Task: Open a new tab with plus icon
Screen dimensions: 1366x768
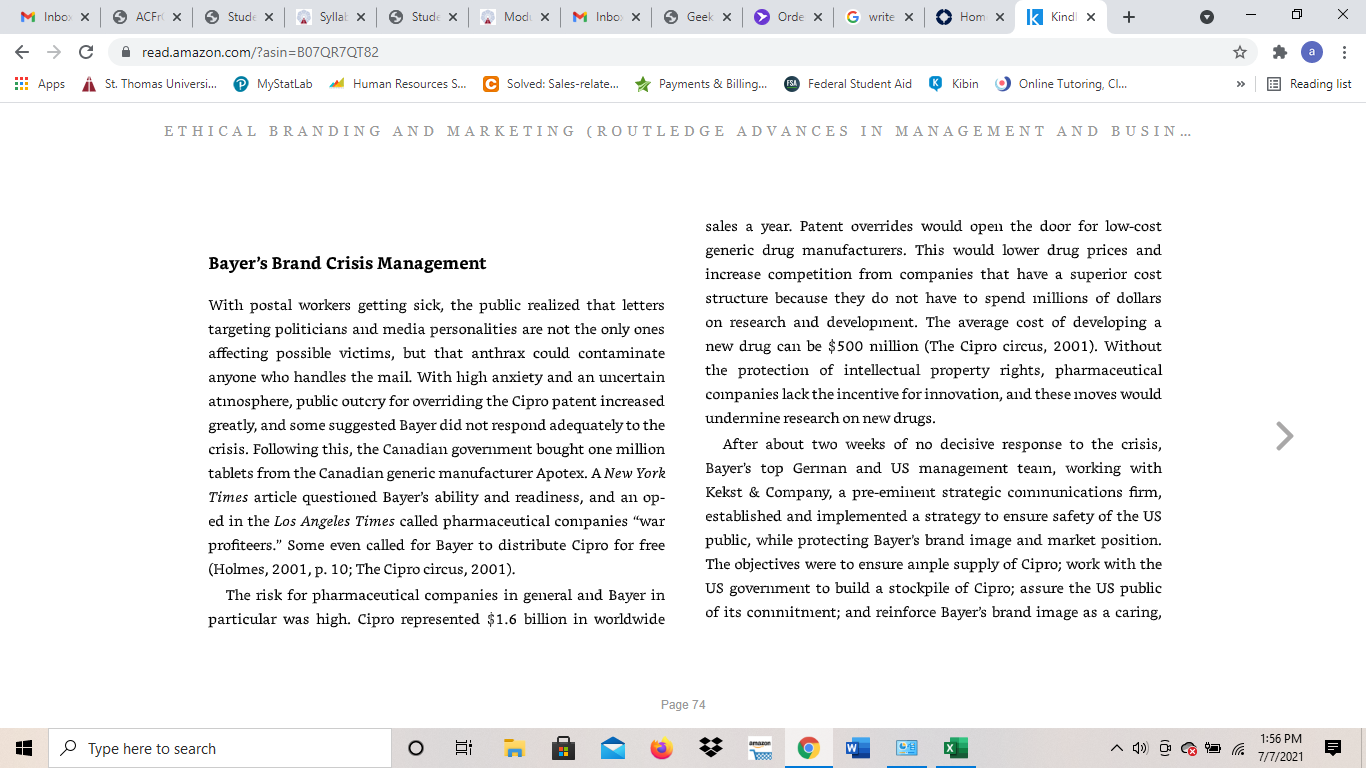Action: pos(1129,17)
